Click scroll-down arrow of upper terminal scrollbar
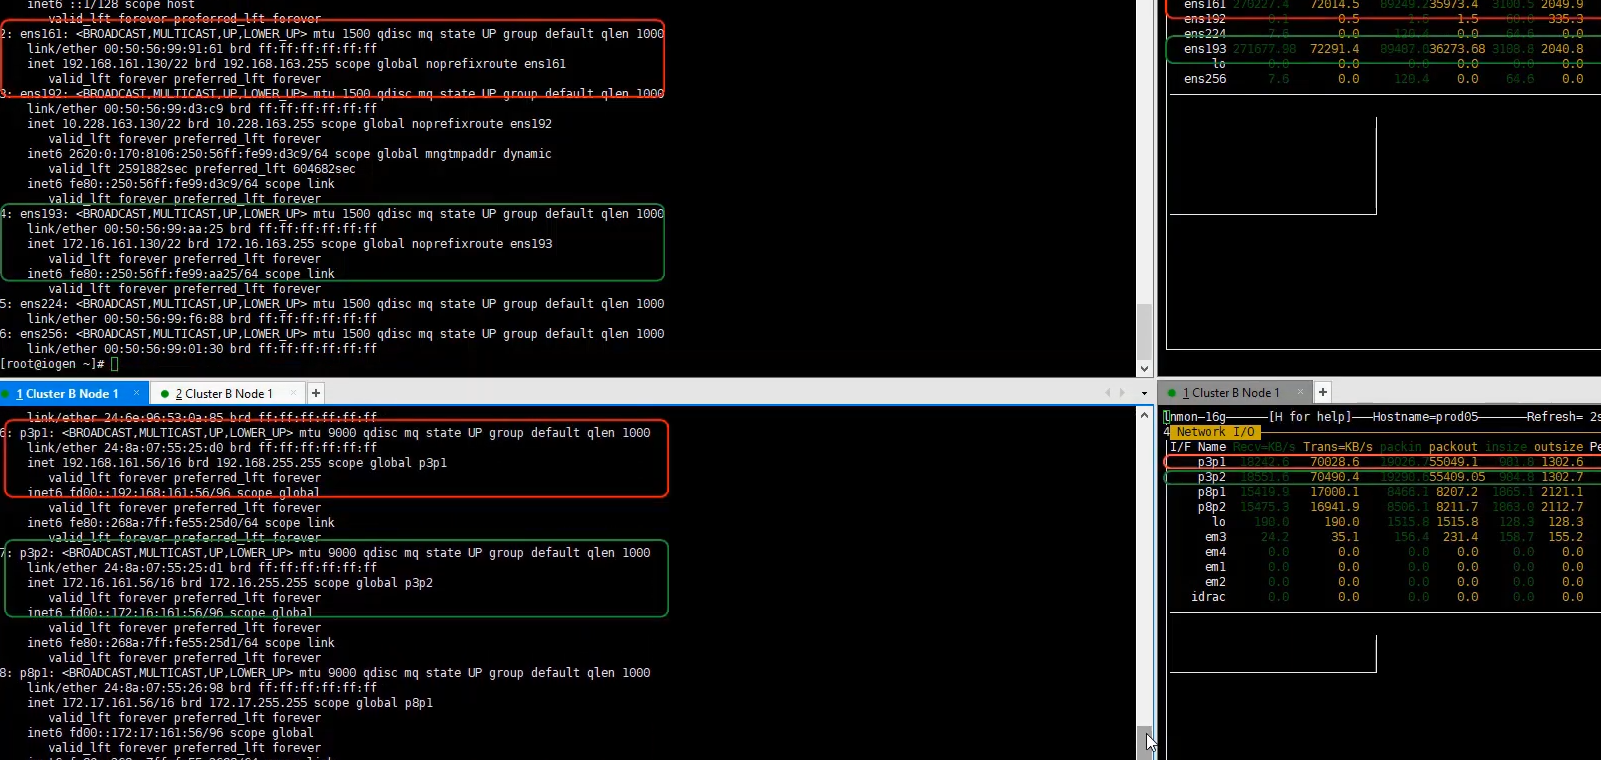 [x=1144, y=369]
